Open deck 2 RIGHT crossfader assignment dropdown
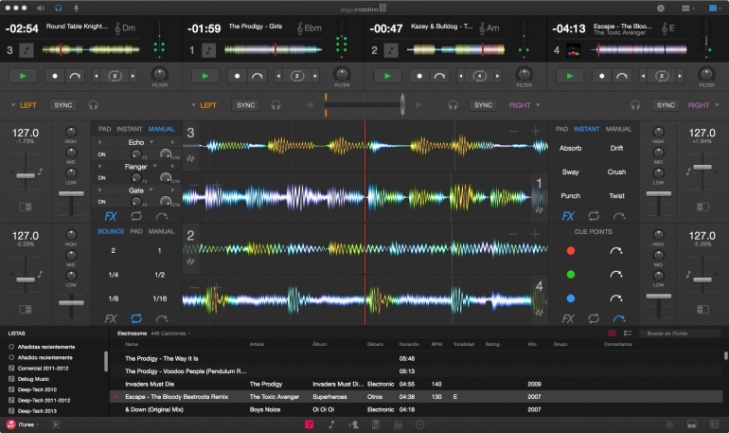 point(524,106)
